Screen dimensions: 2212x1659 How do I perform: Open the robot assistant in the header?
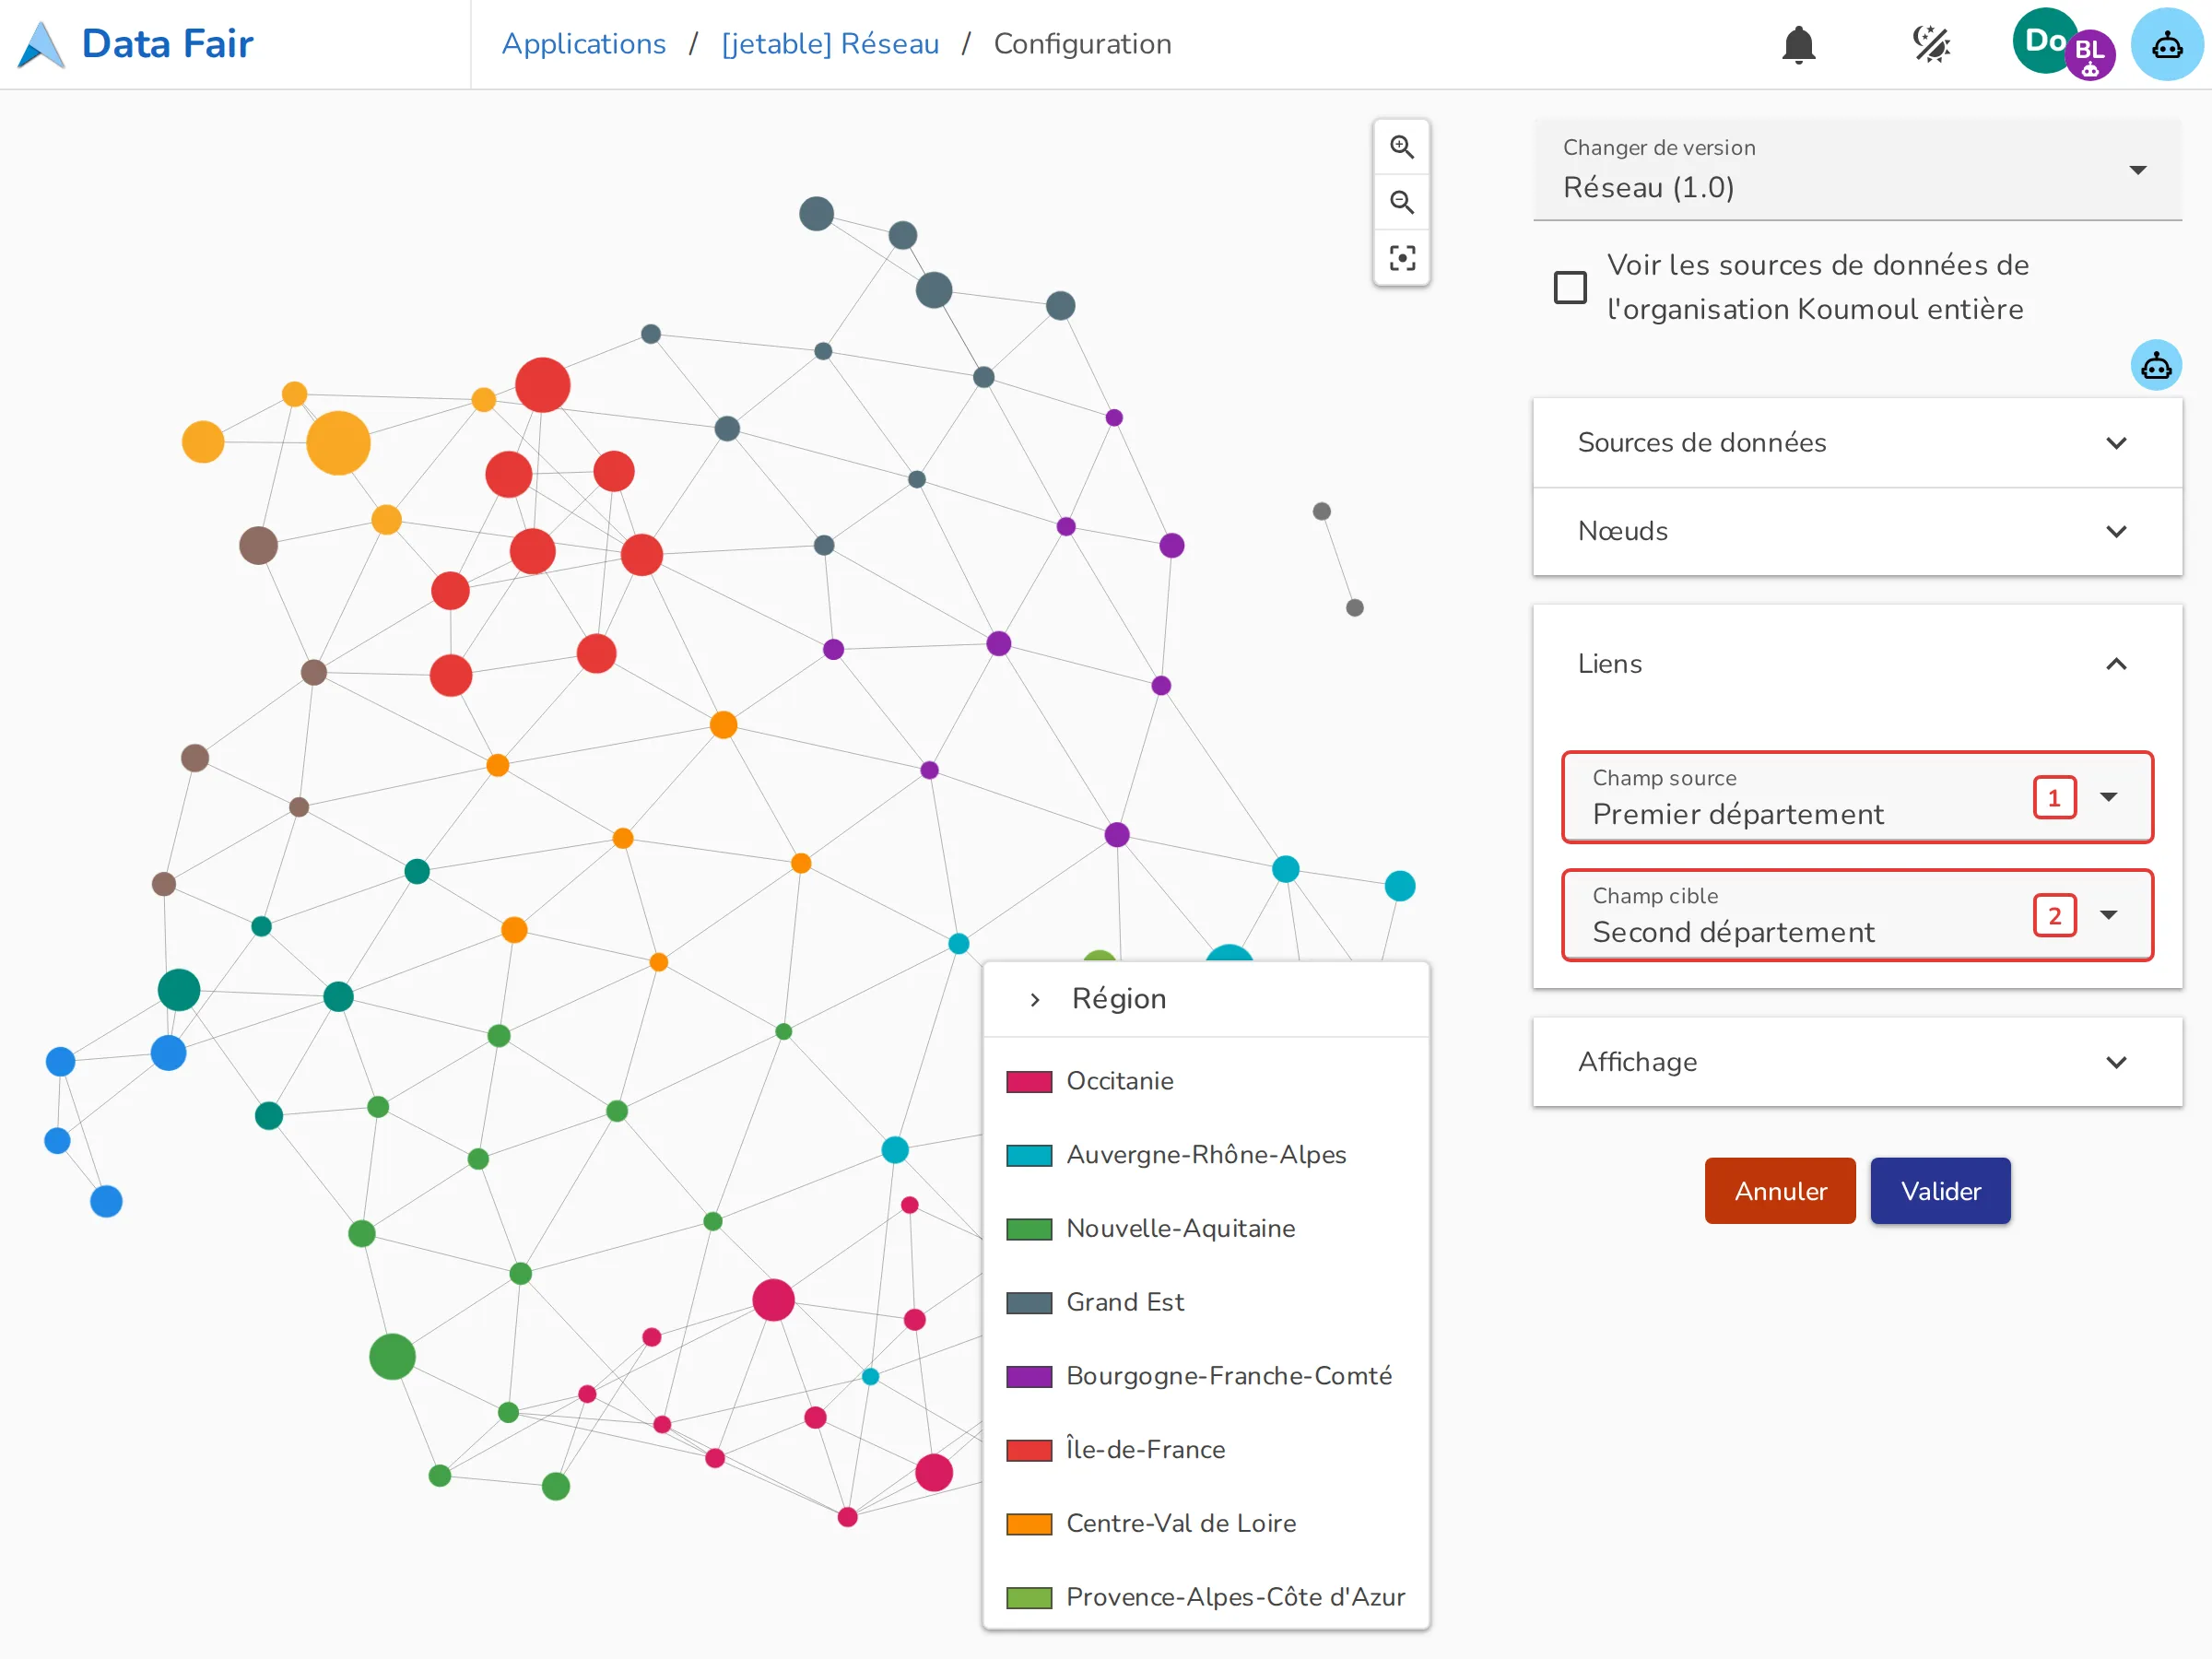[x=2167, y=44]
